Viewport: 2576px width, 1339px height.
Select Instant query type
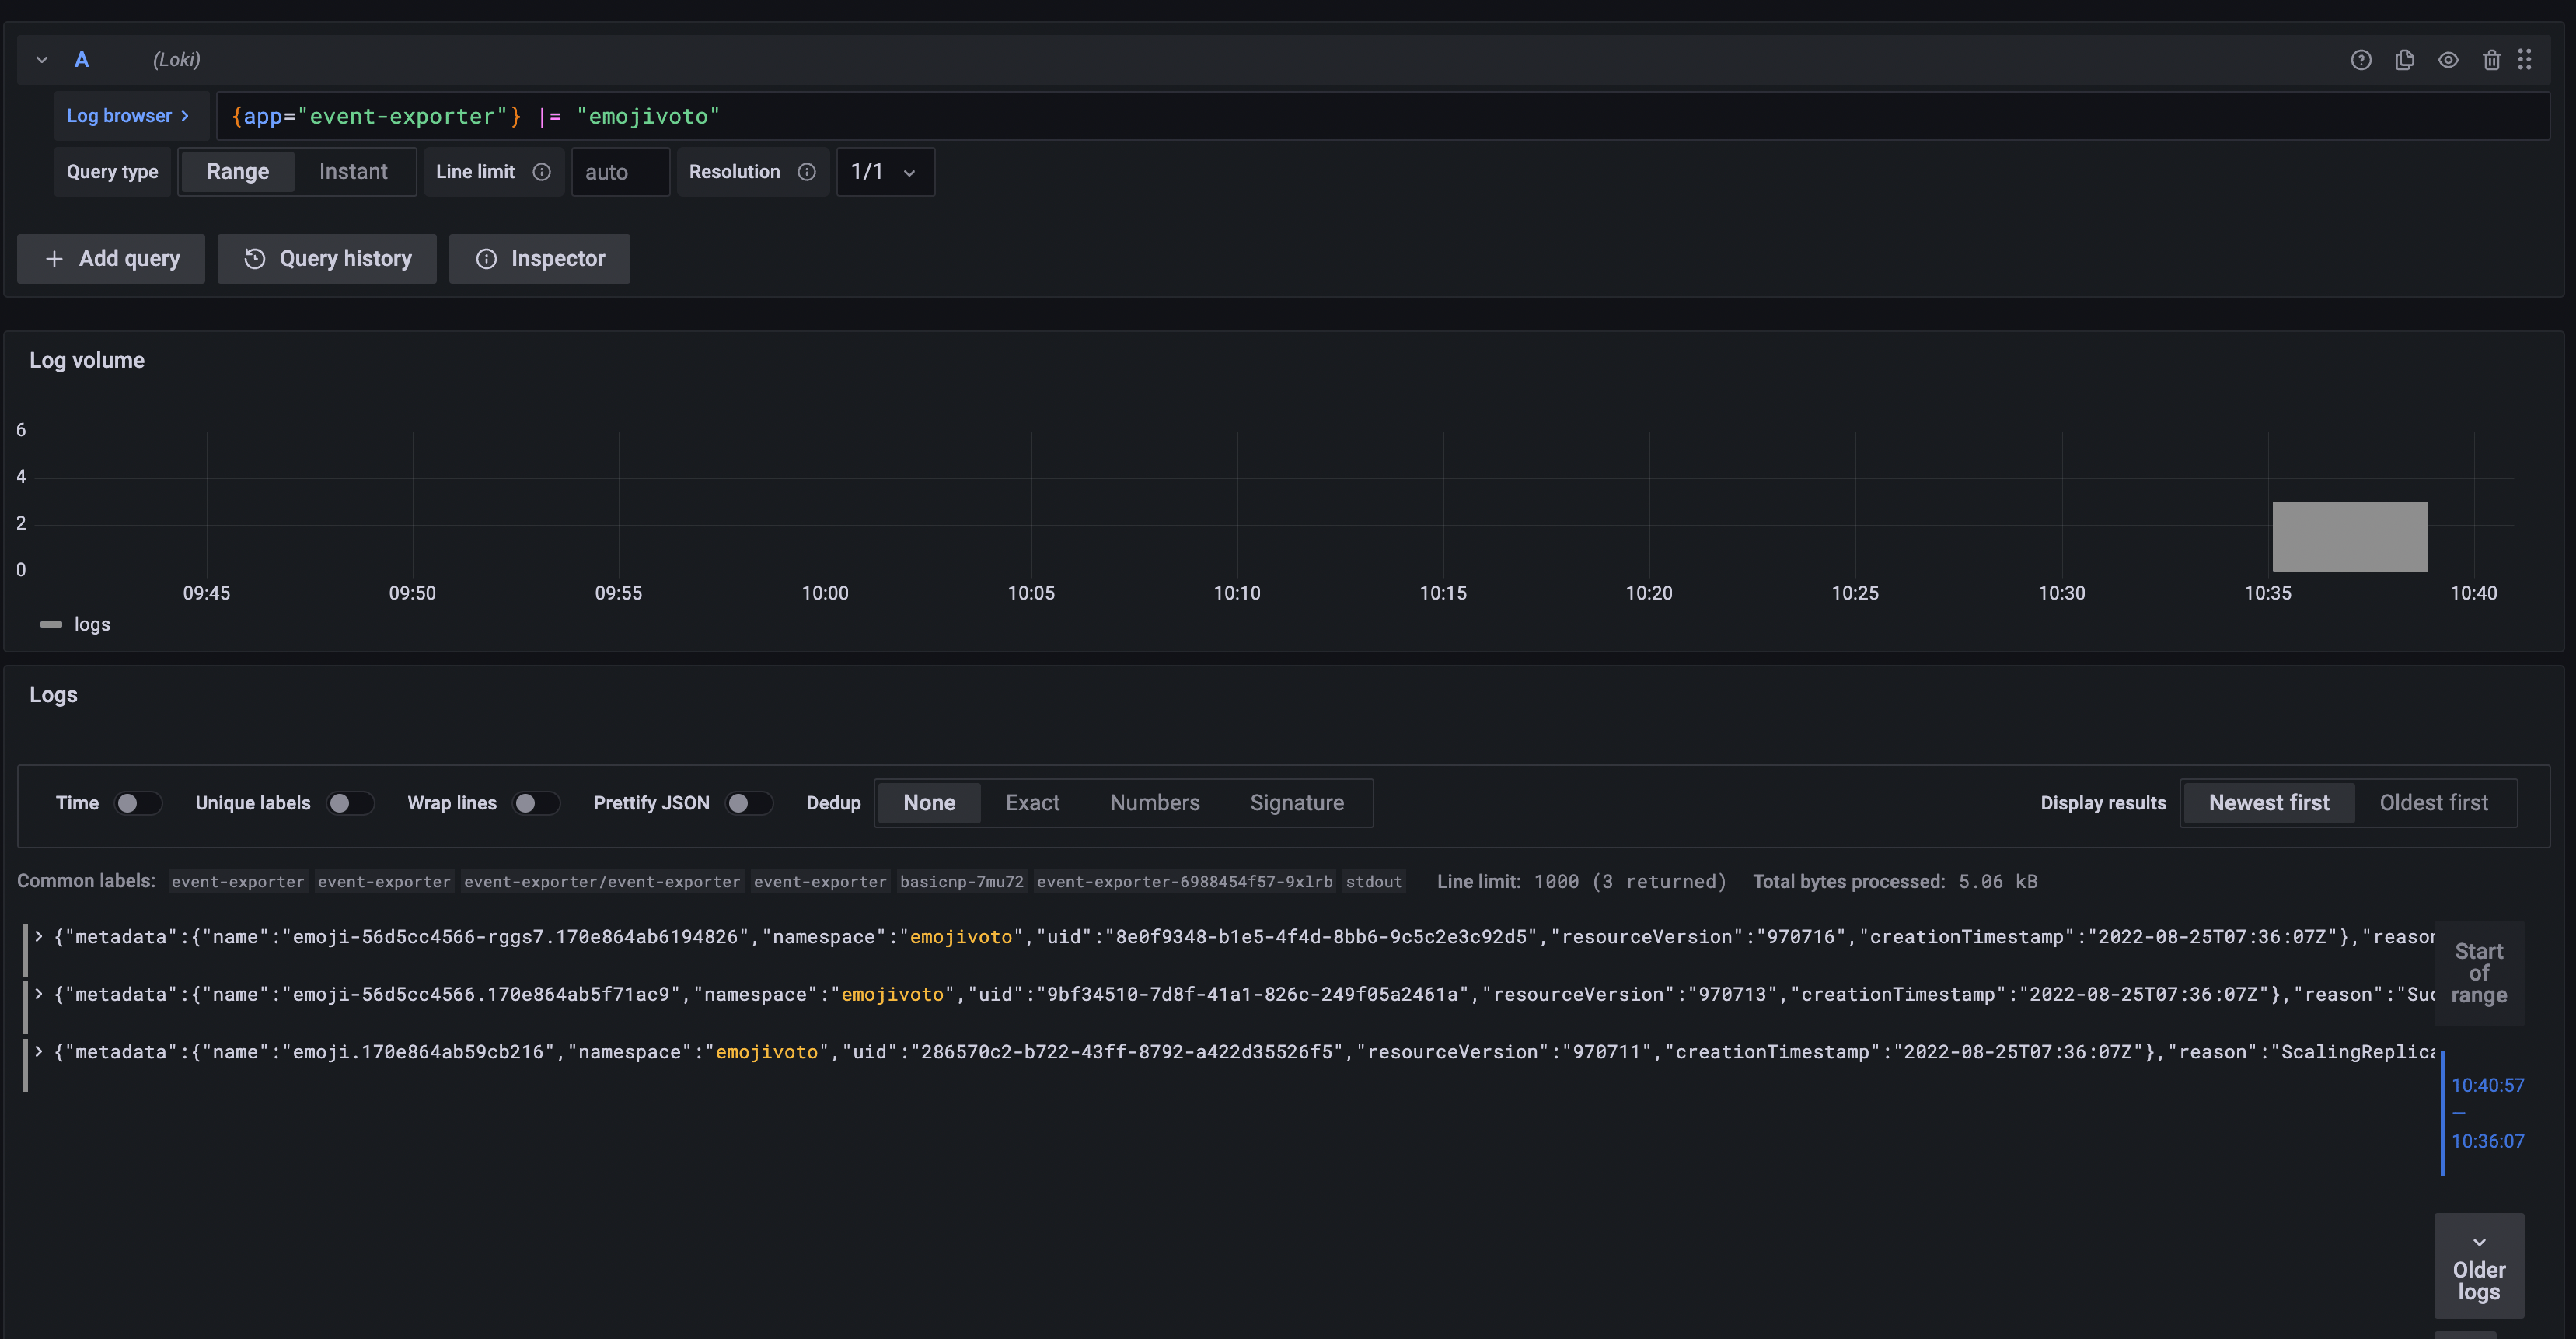353,172
